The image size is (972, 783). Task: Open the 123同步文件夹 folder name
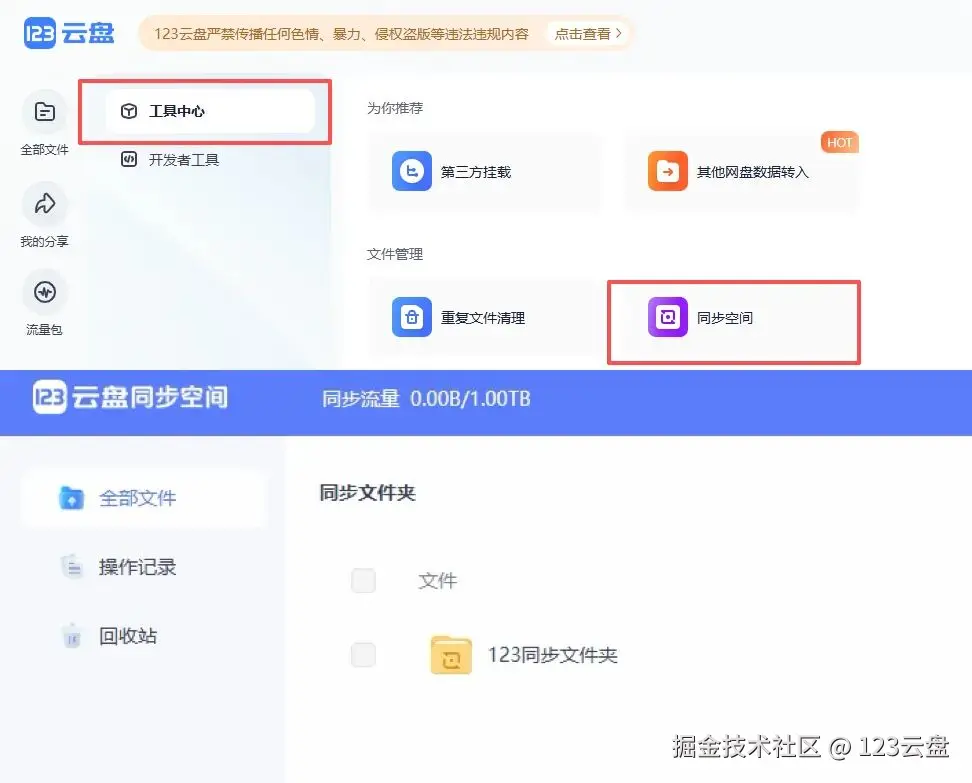click(x=552, y=655)
